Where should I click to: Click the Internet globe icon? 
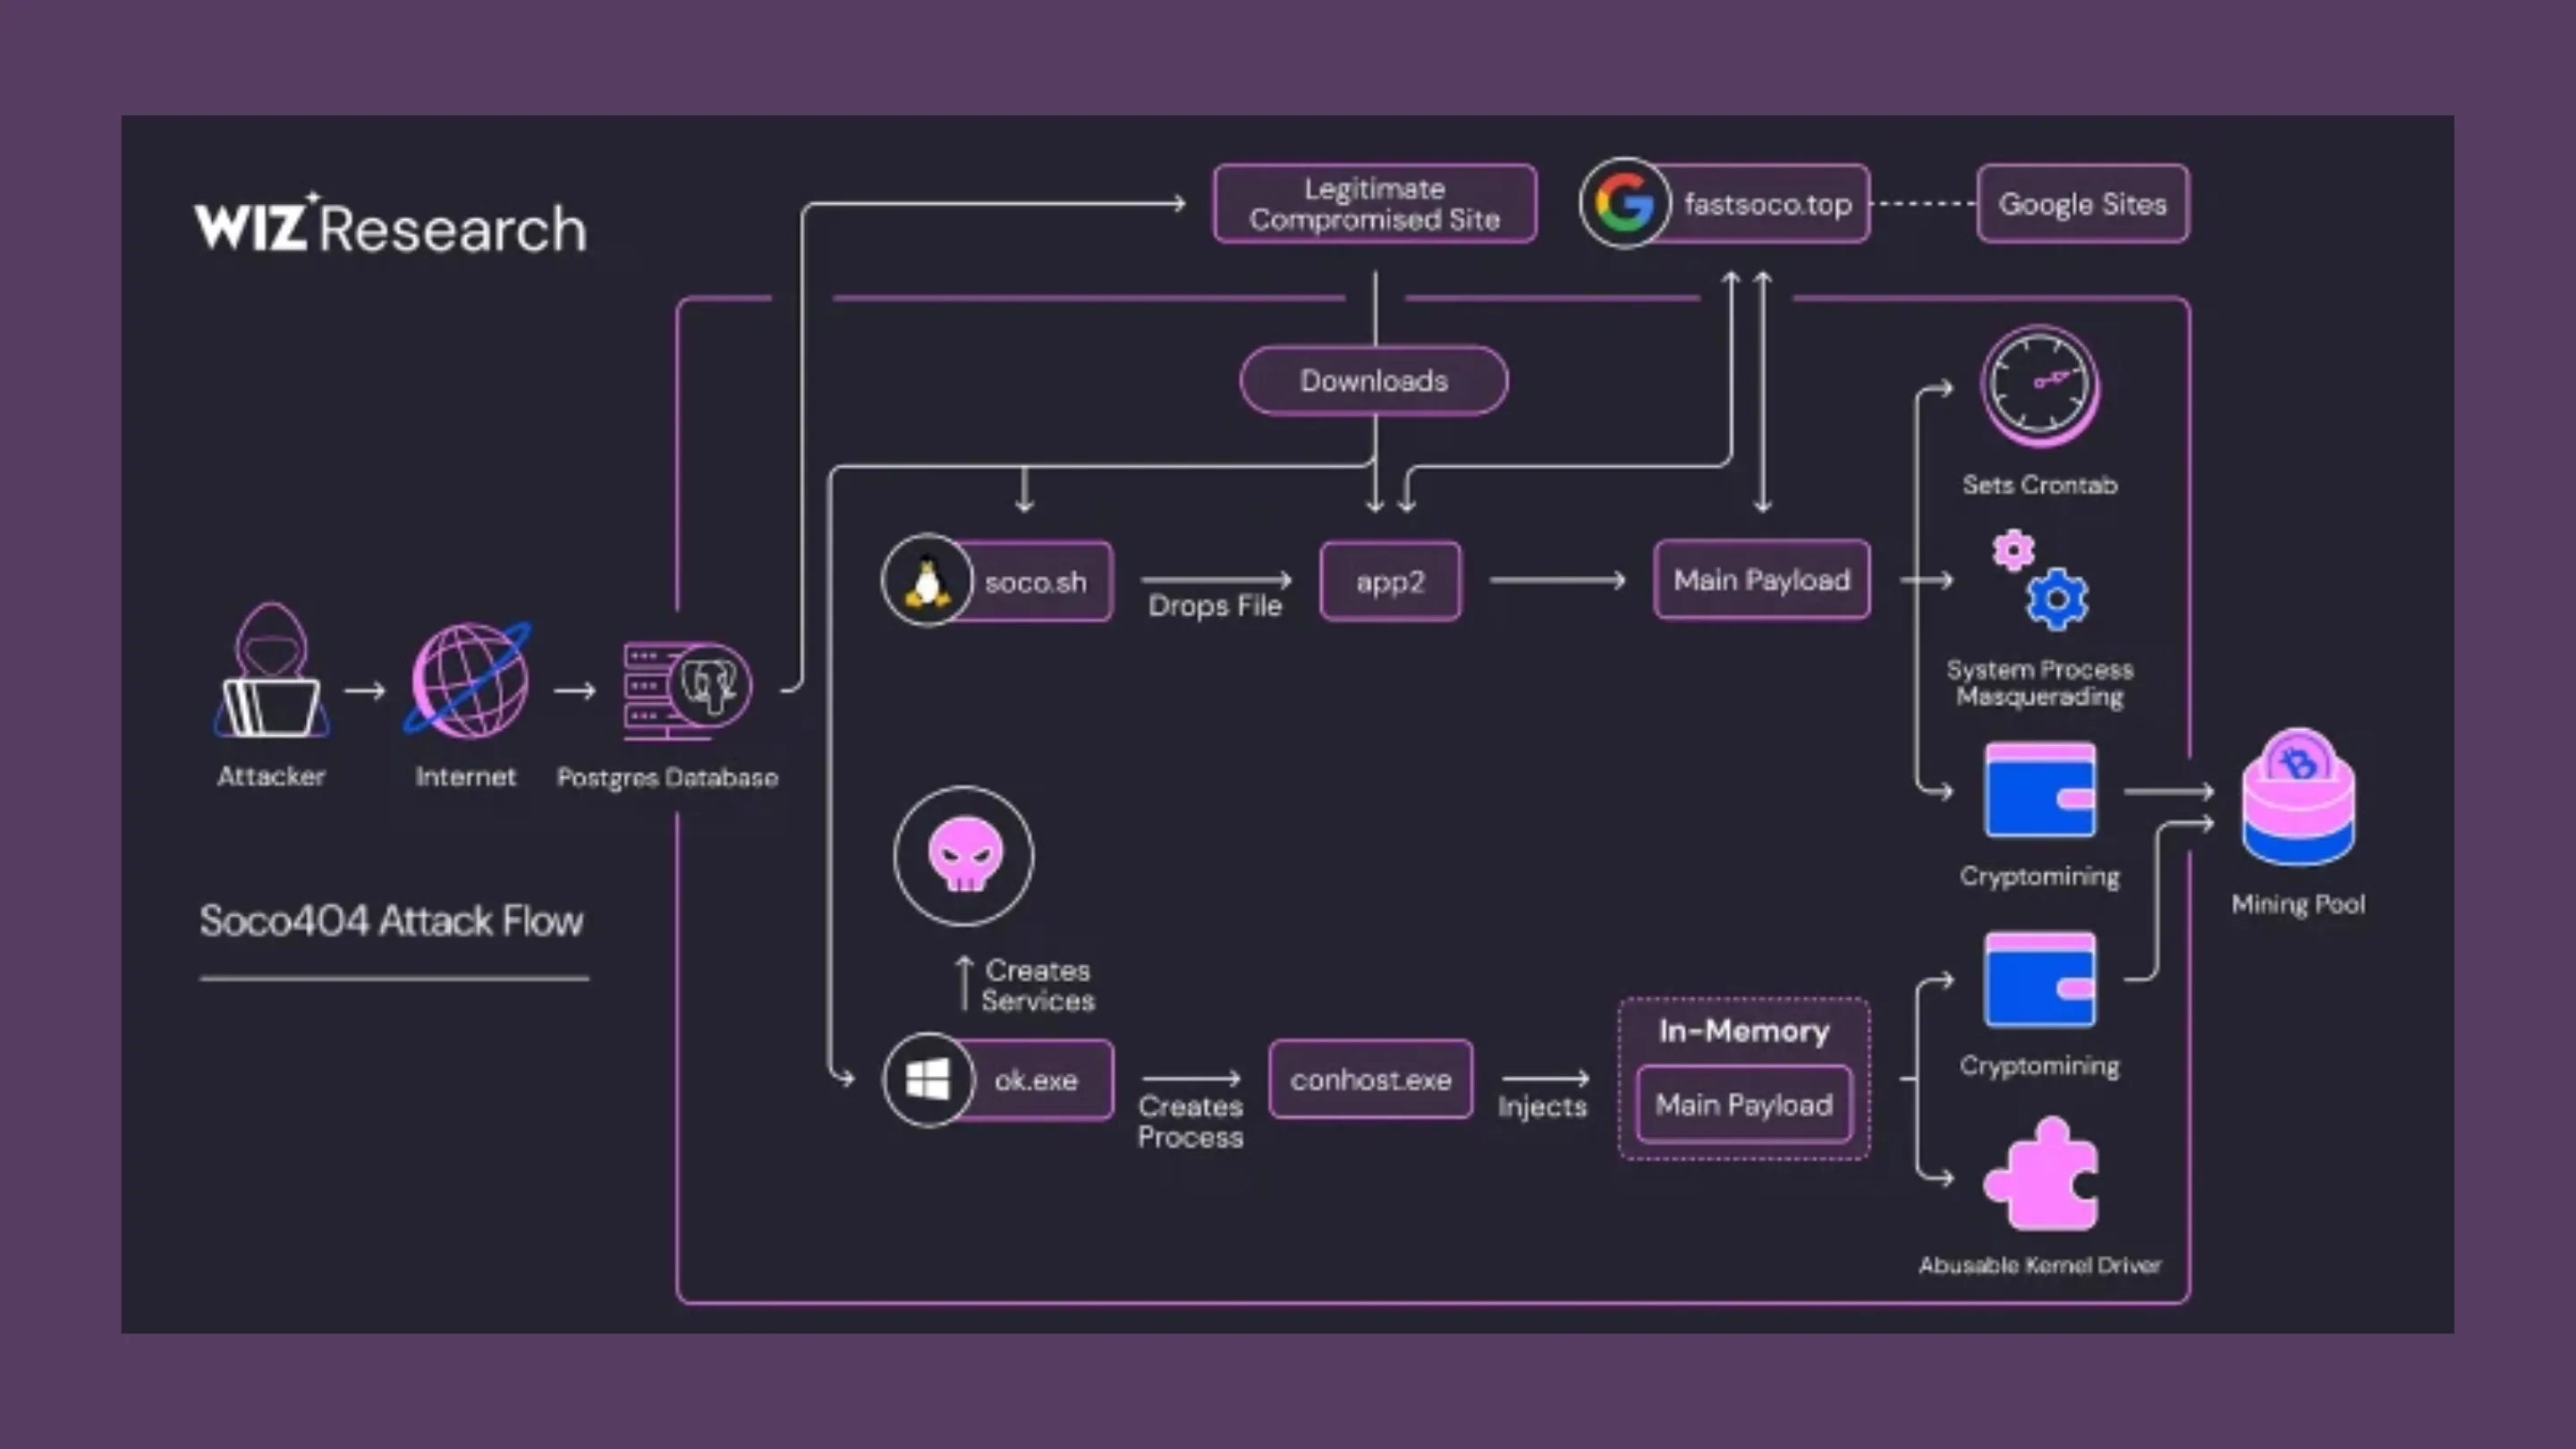click(x=467, y=681)
